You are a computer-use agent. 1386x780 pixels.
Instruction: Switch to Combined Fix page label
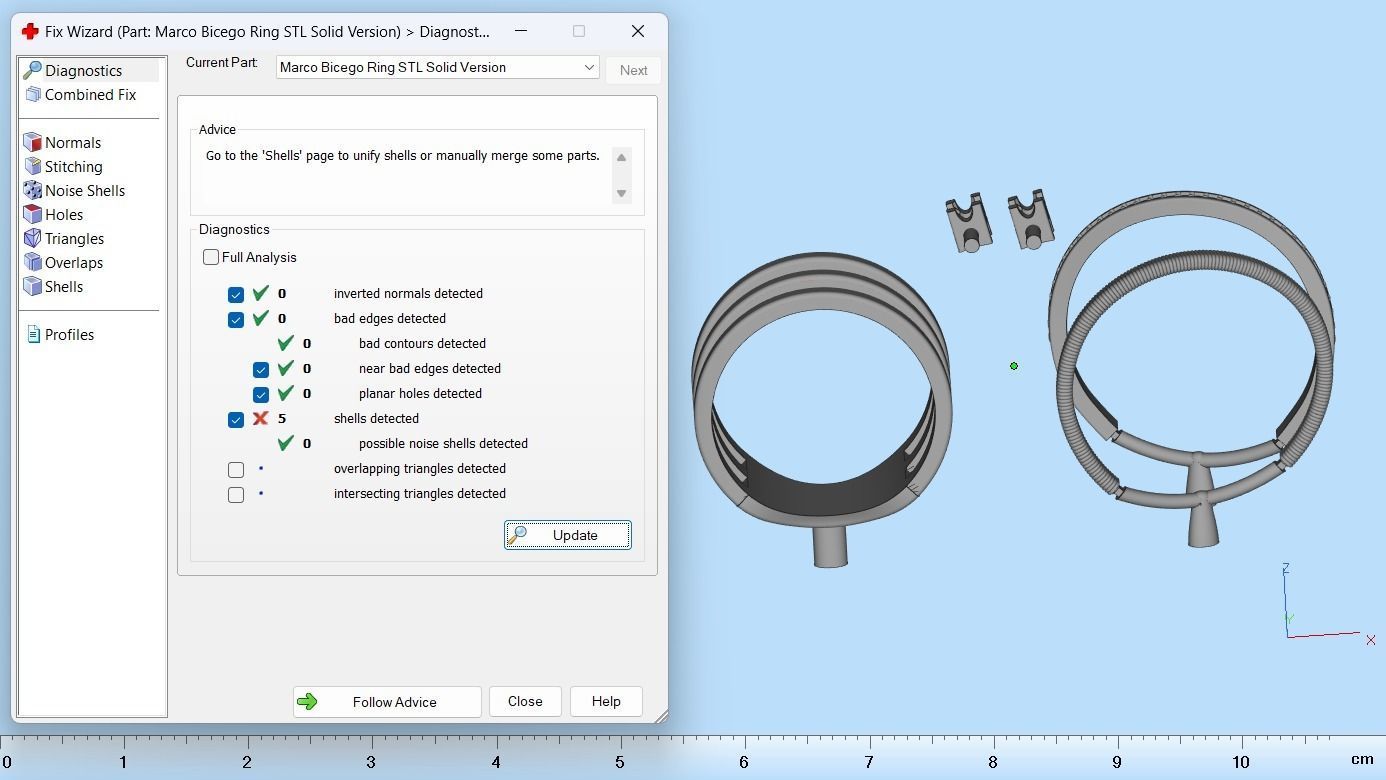point(90,95)
